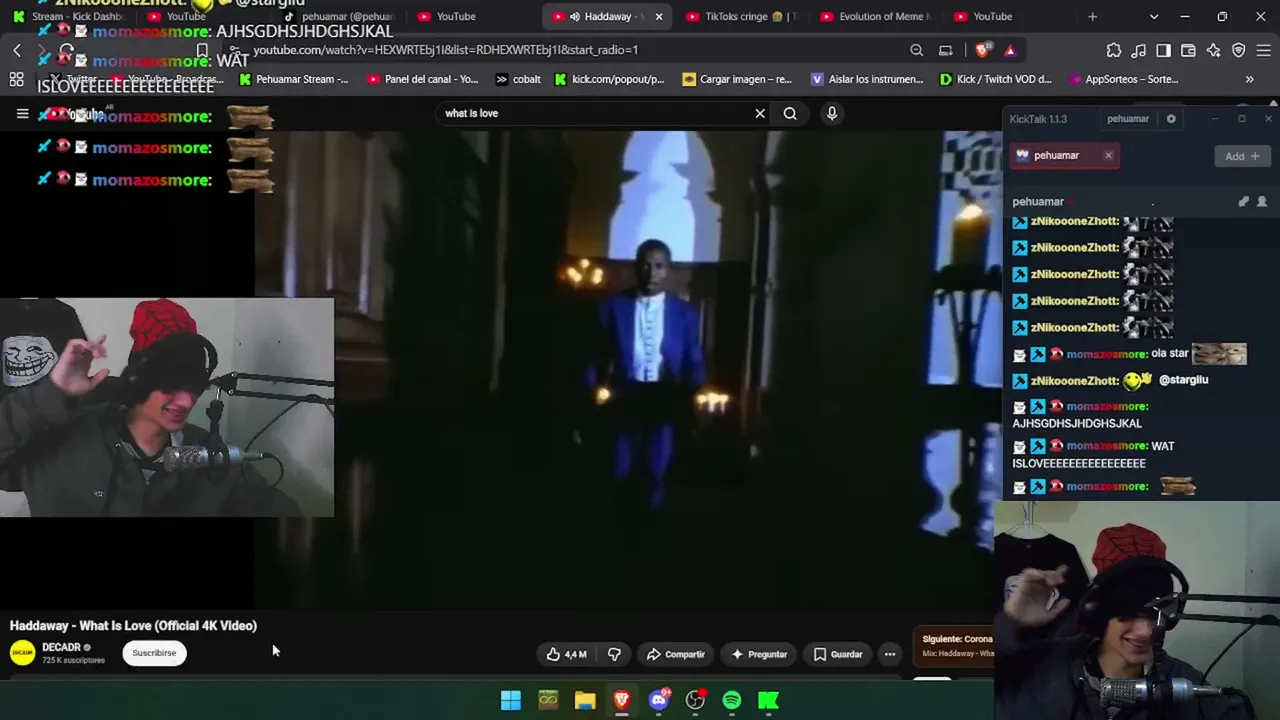Viewport: 1280px width, 720px height.
Task: Click the browser address bar URL
Action: coord(445,50)
